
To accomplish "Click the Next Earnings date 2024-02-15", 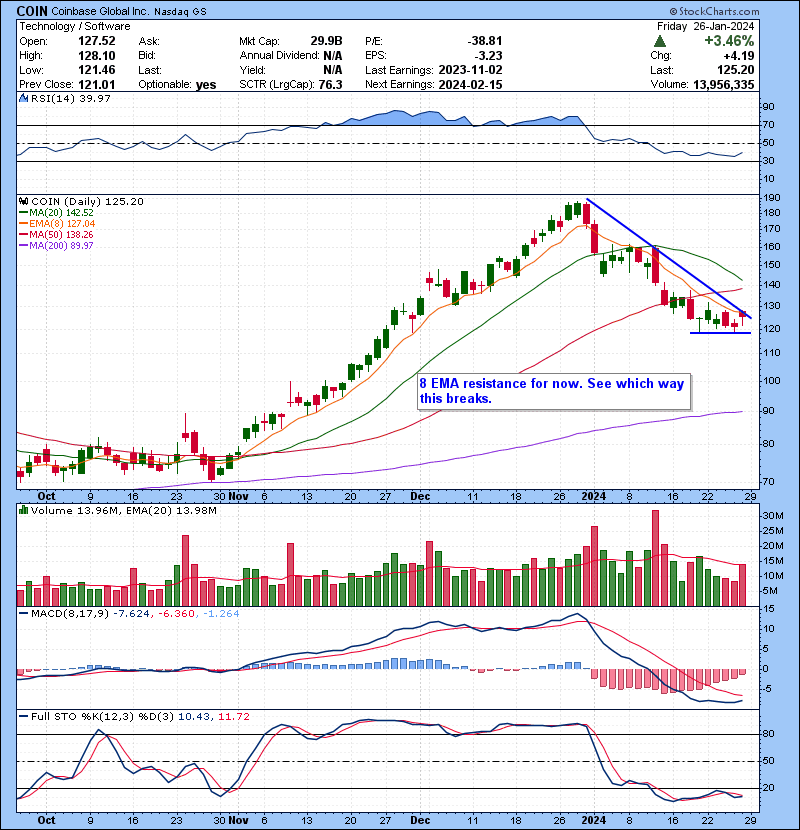I will (470, 85).
